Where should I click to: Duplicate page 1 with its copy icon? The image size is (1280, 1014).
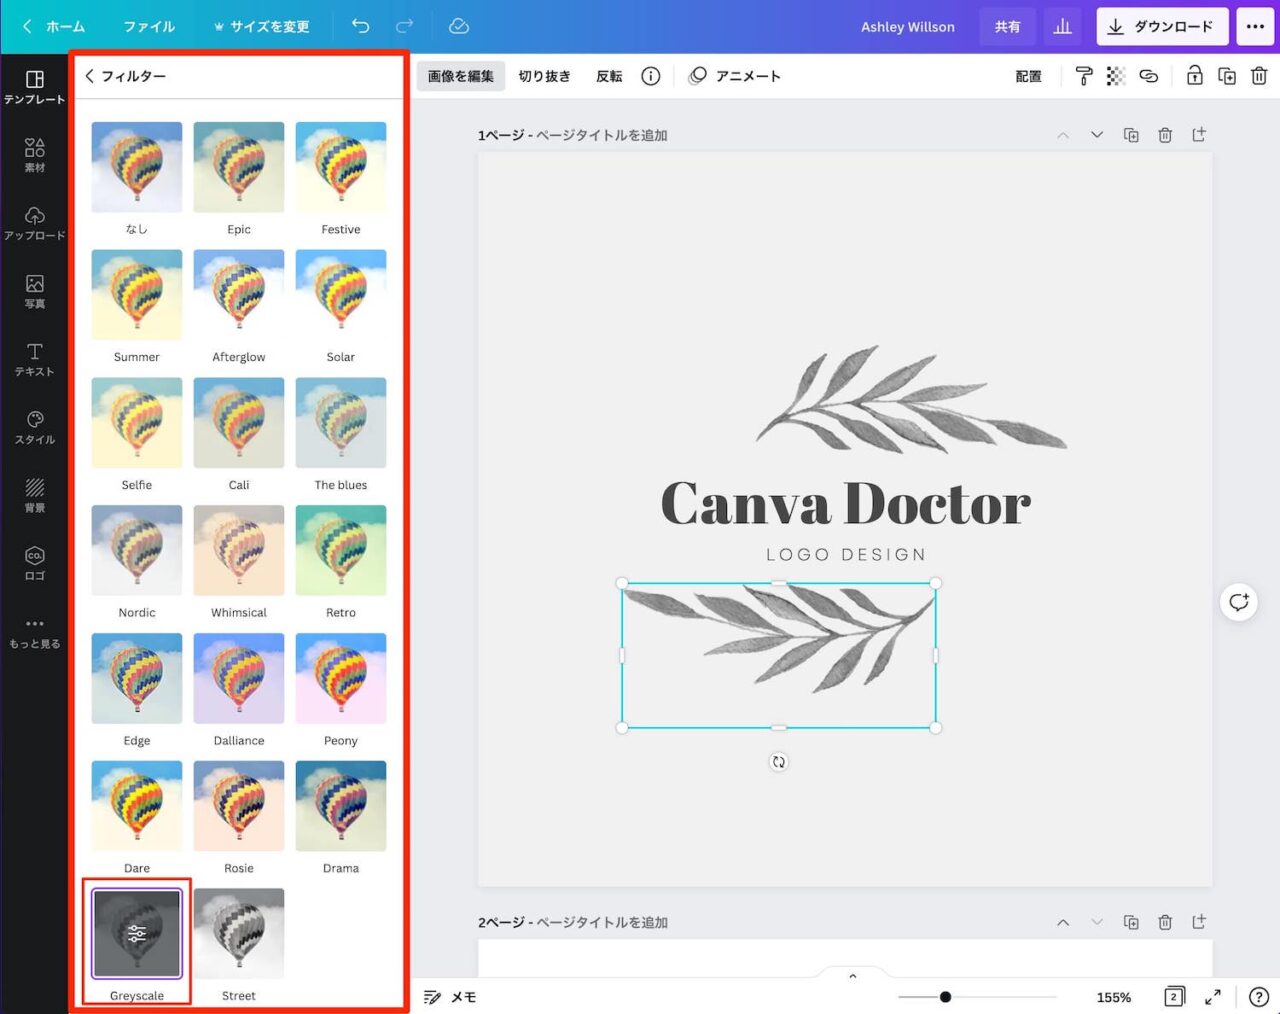click(1131, 135)
